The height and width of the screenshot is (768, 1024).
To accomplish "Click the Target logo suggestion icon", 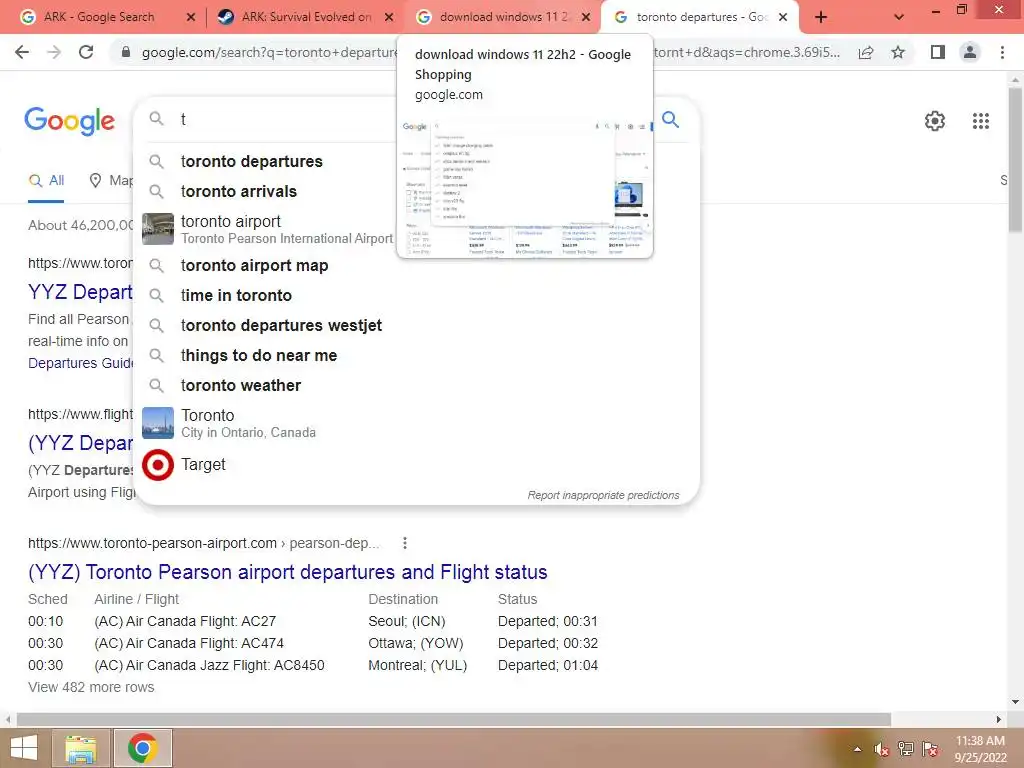I will (158, 465).
